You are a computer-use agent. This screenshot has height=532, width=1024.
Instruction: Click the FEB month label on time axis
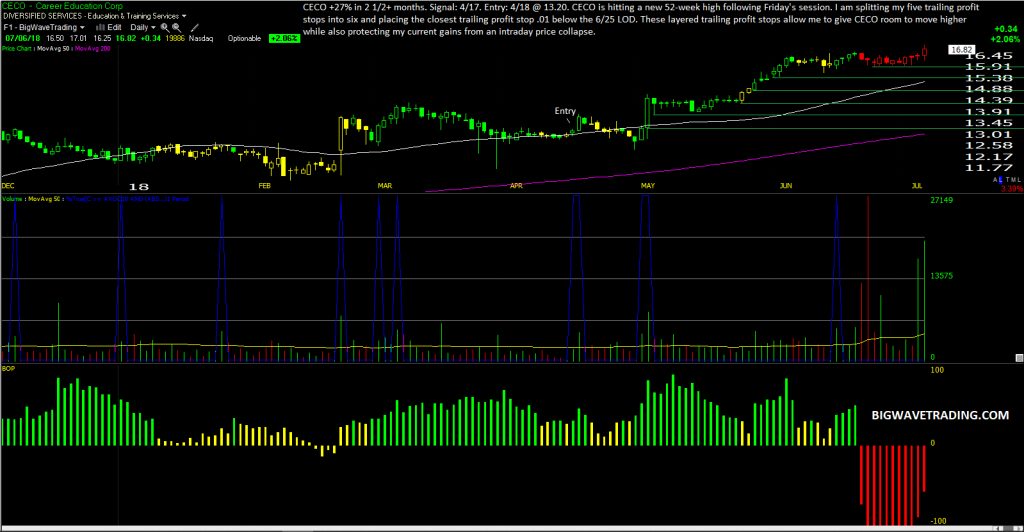click(x=264, y=186)
